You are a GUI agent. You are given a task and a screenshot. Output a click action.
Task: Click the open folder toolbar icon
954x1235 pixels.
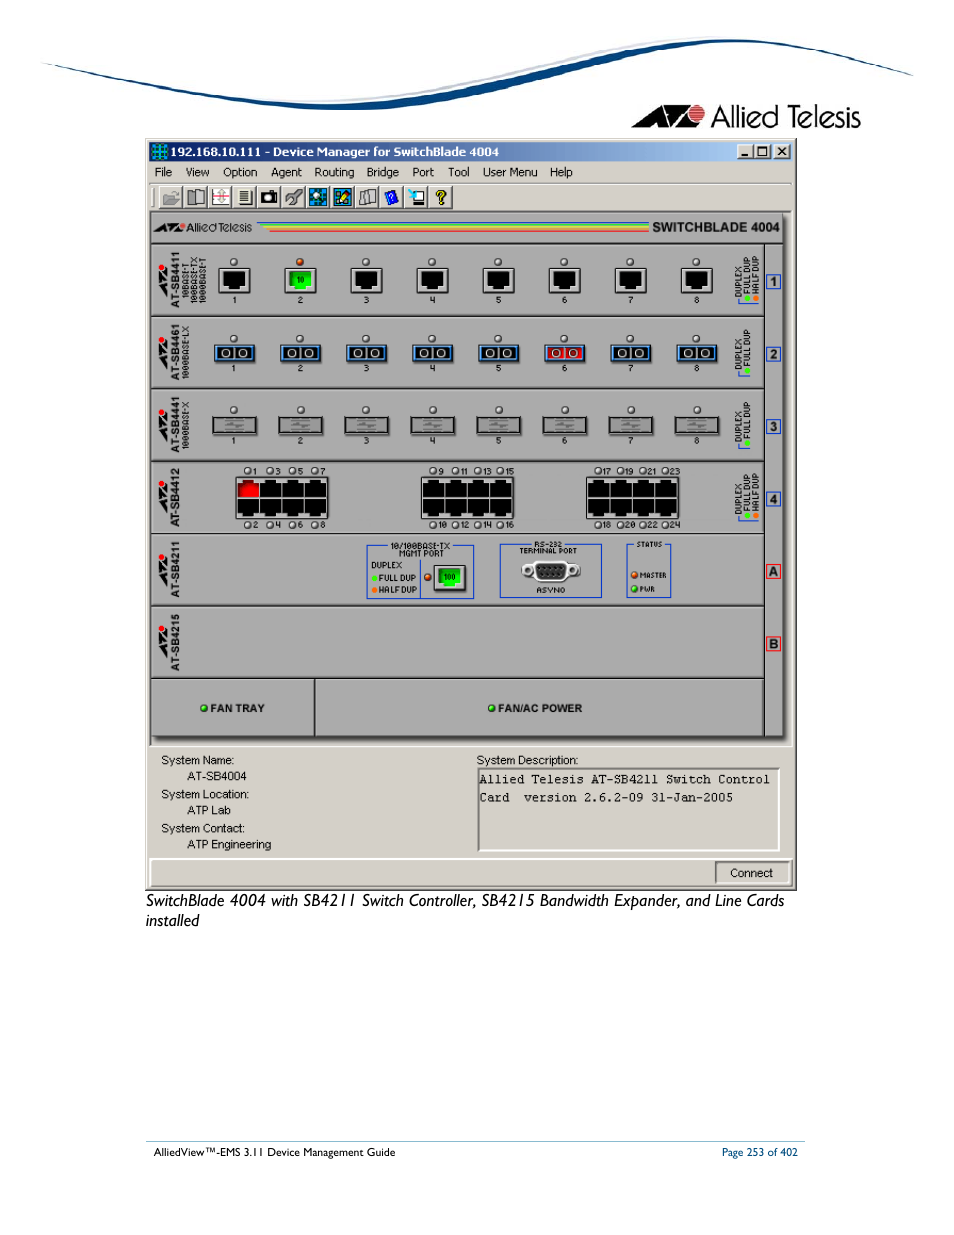tap(171, 197)
